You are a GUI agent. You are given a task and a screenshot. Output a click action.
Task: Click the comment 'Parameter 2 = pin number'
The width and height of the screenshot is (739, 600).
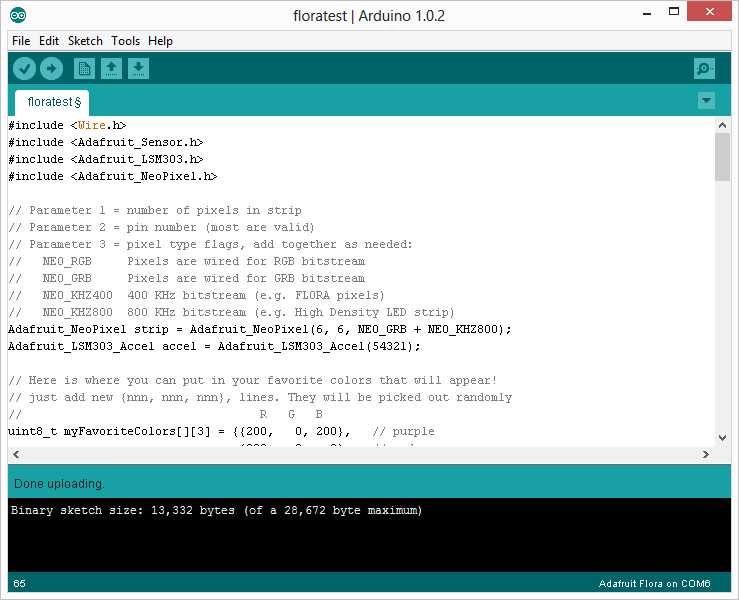(161, 227)
